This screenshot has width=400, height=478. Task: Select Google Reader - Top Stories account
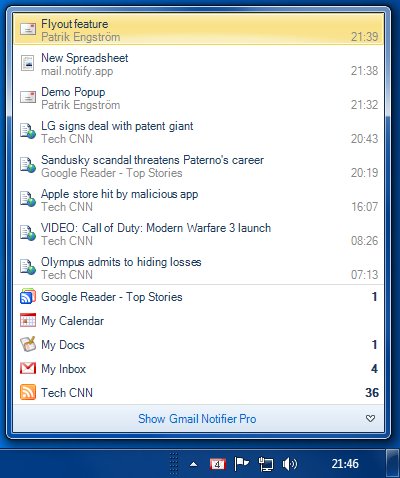click(x=199, y=297)
